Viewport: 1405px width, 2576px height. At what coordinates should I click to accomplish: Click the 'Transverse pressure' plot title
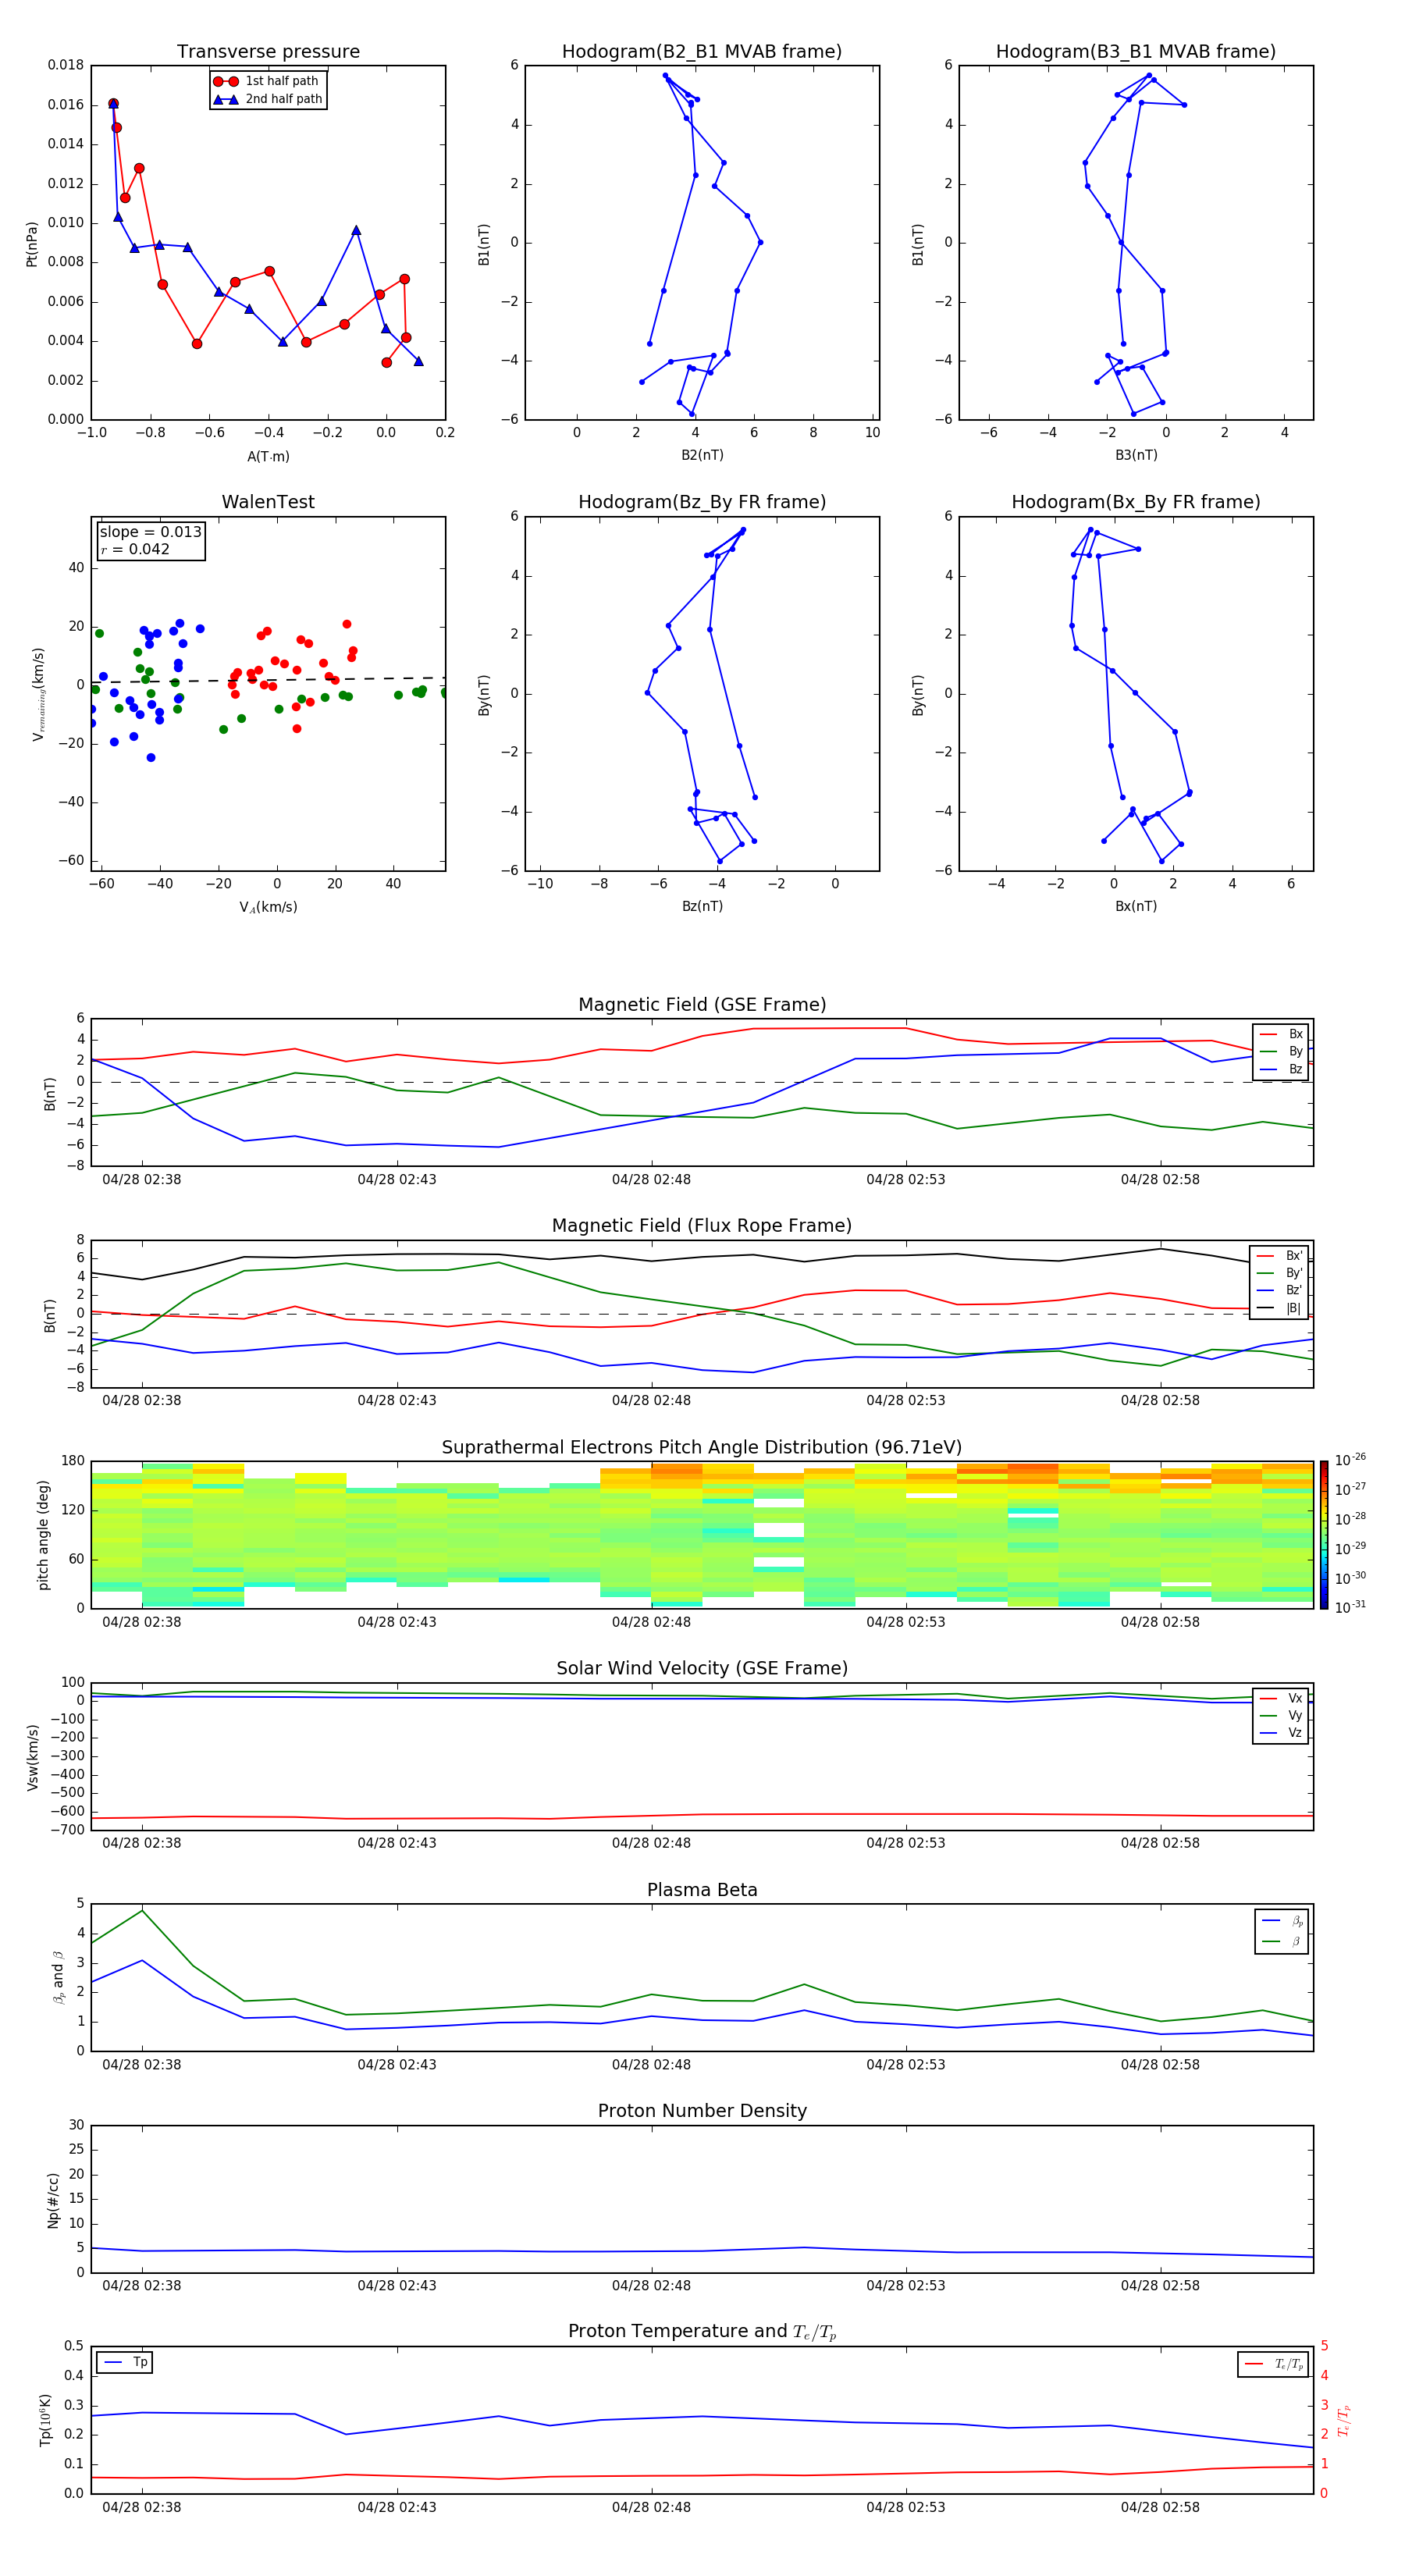pos(268,52)
